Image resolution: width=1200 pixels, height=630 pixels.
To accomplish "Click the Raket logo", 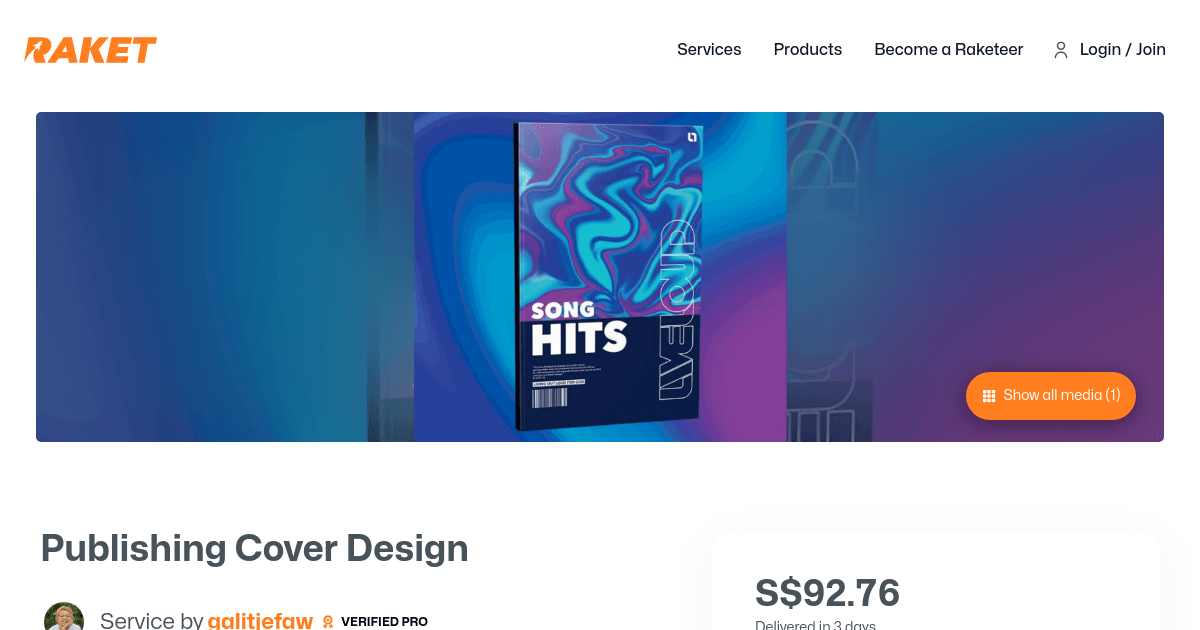I will (x=91, y=50).
